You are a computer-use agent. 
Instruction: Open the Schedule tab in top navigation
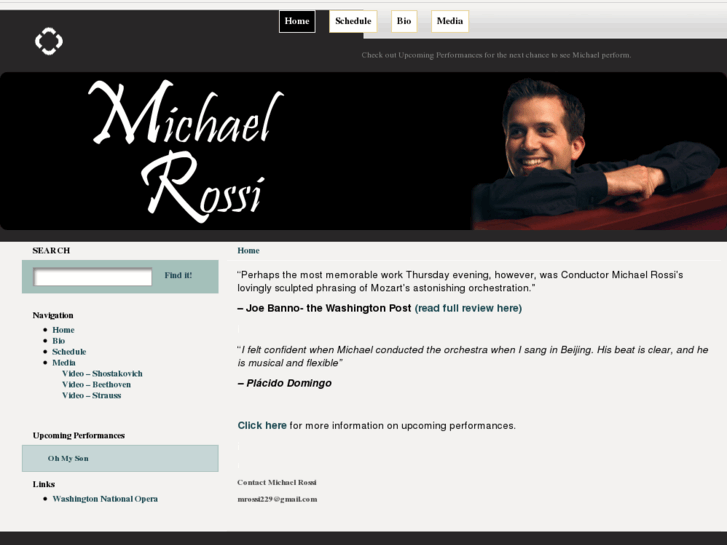pos(353,21)
